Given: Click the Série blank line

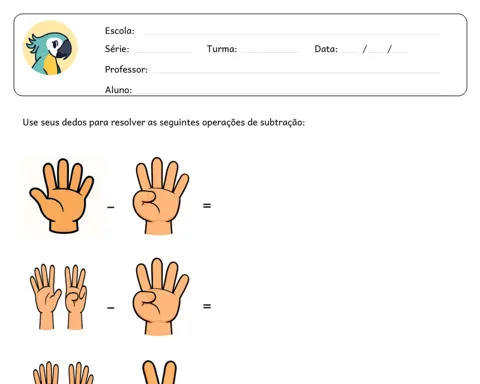Looking at the screenshot, I should (163, 52).
